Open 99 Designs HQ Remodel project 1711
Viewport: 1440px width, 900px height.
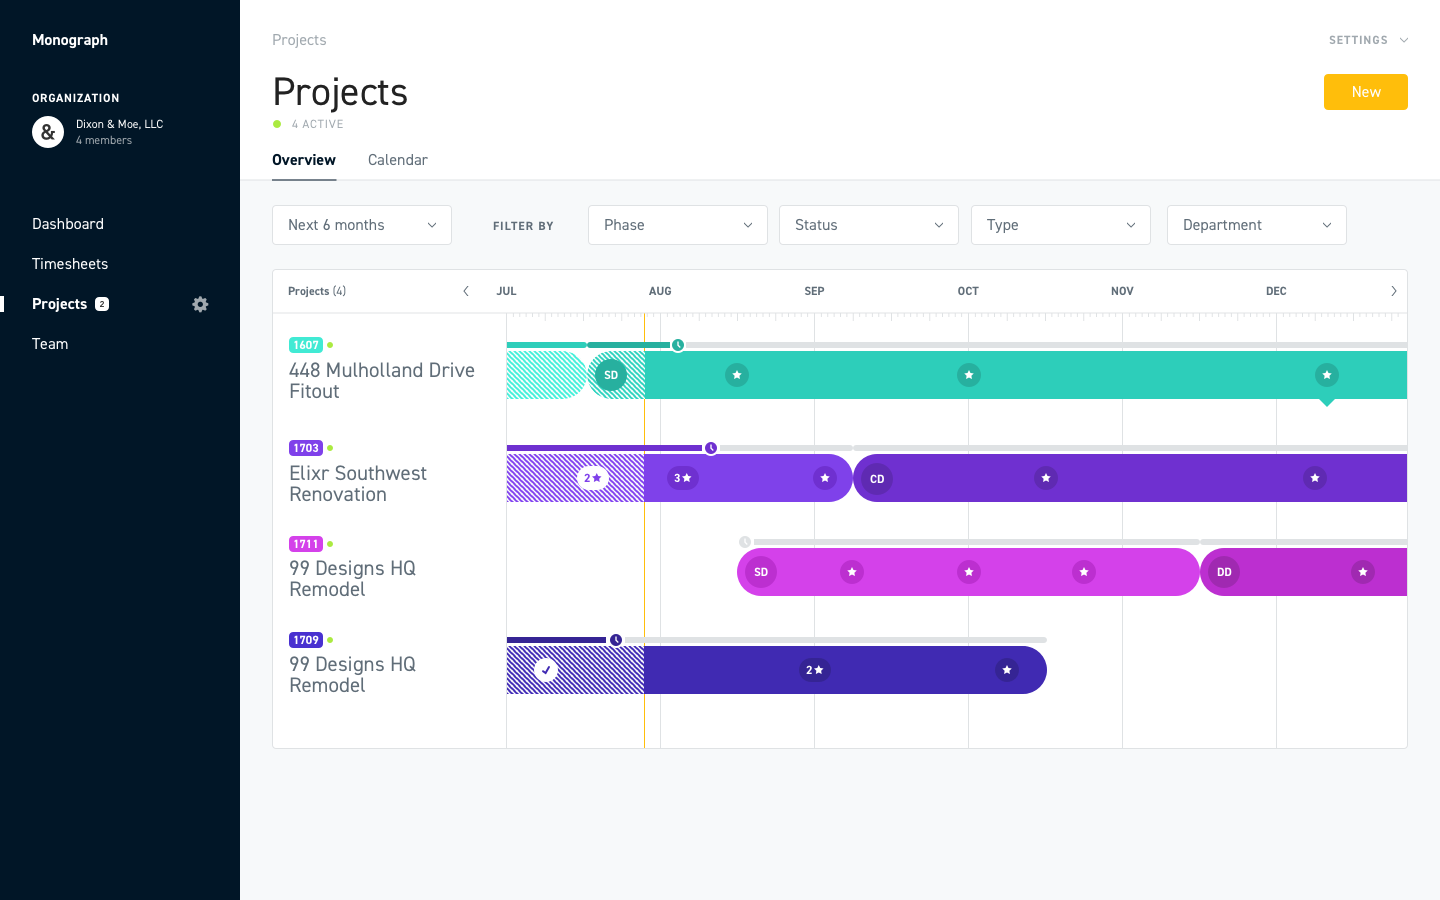[x=352, y=579]
